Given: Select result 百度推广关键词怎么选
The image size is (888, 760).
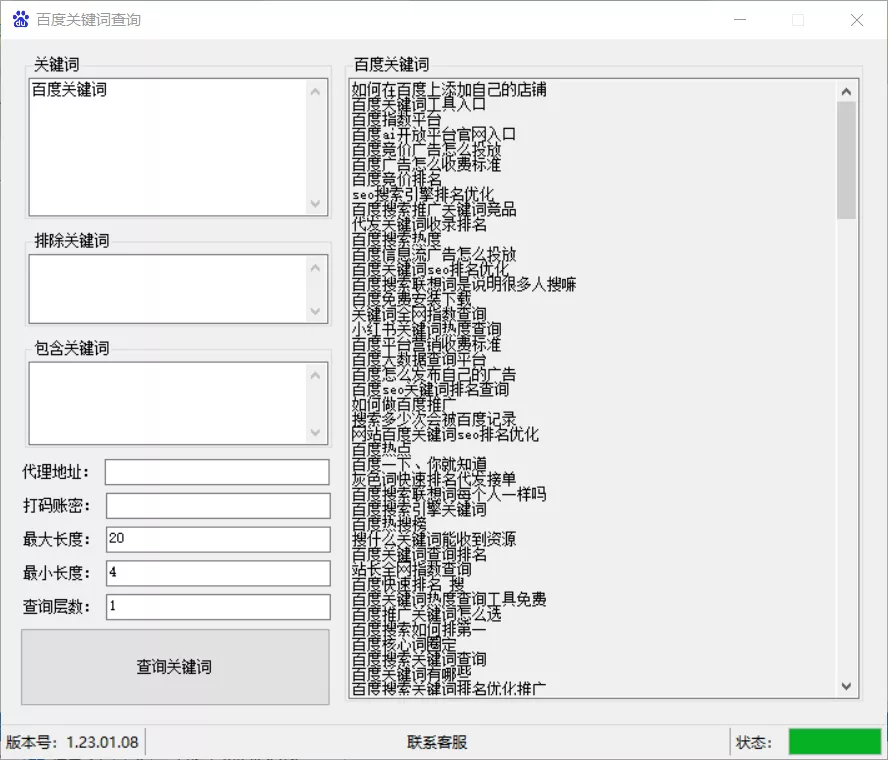Looking at the screenshot, I should coord(426,614).
